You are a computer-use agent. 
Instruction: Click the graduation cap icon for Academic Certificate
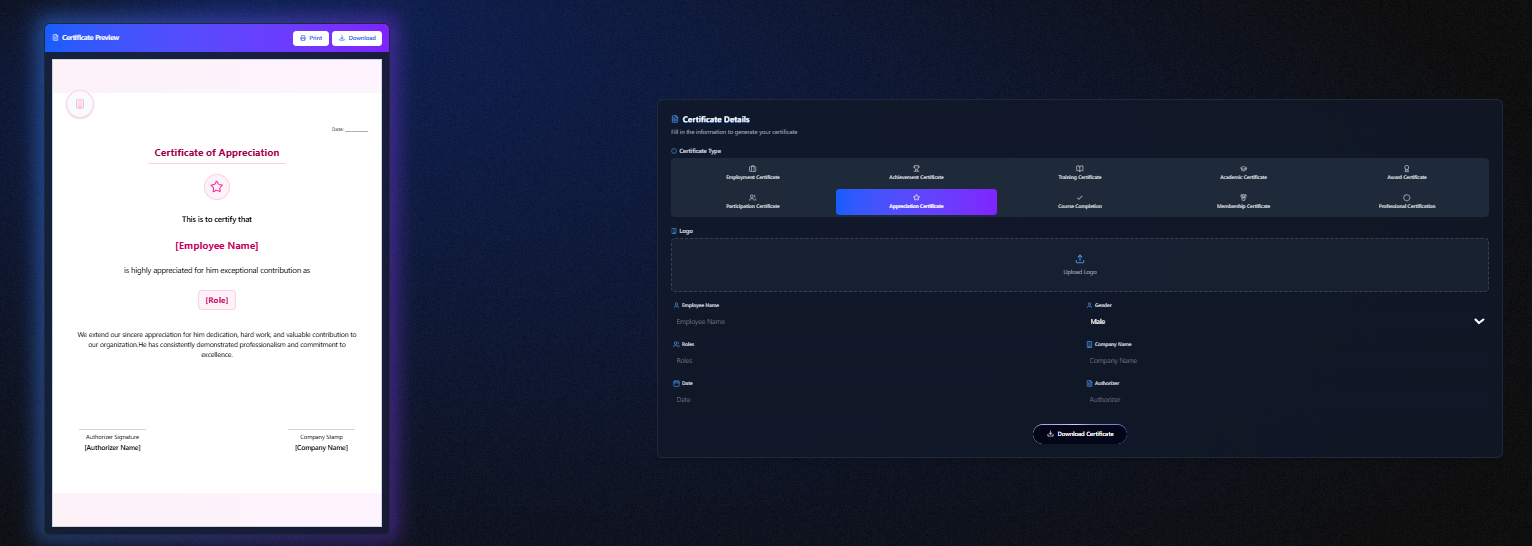pyautogui.click(x=1243, y=168)
